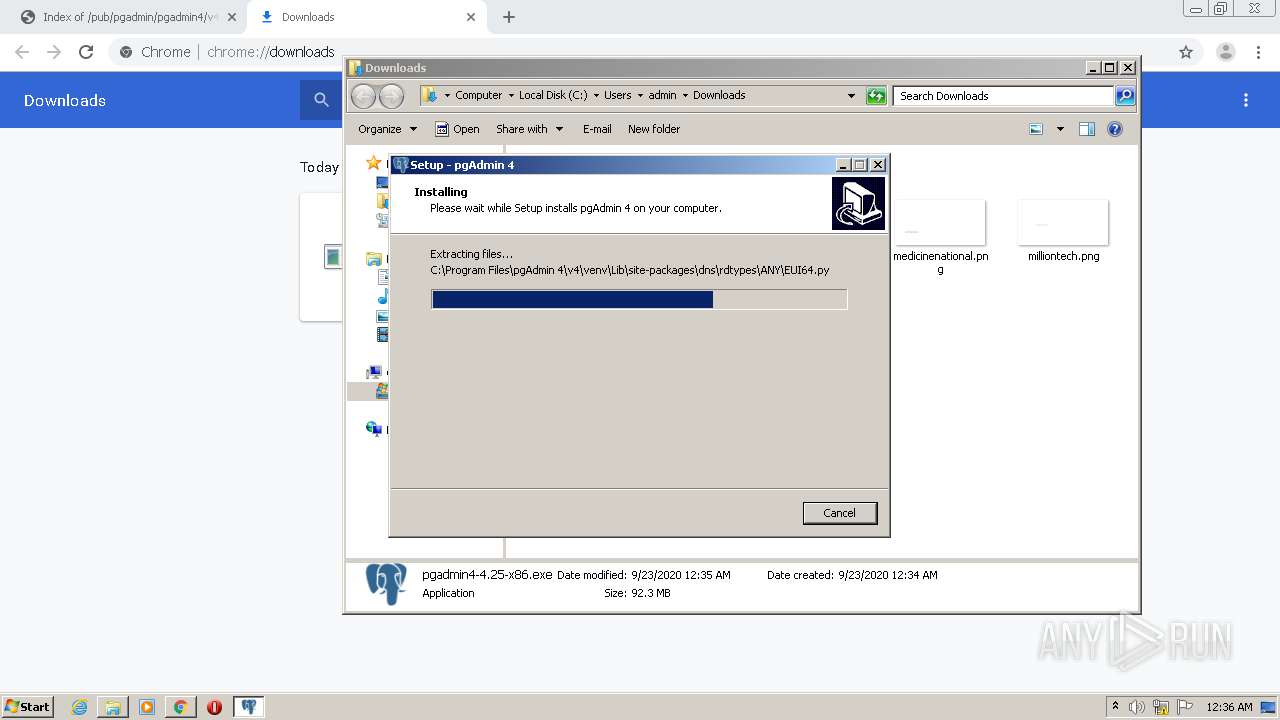Viewport: 1280px width, 720px height.
Task: Open Chrome profile avatar
Action: pyautogui.click(x=1225, y=52)
